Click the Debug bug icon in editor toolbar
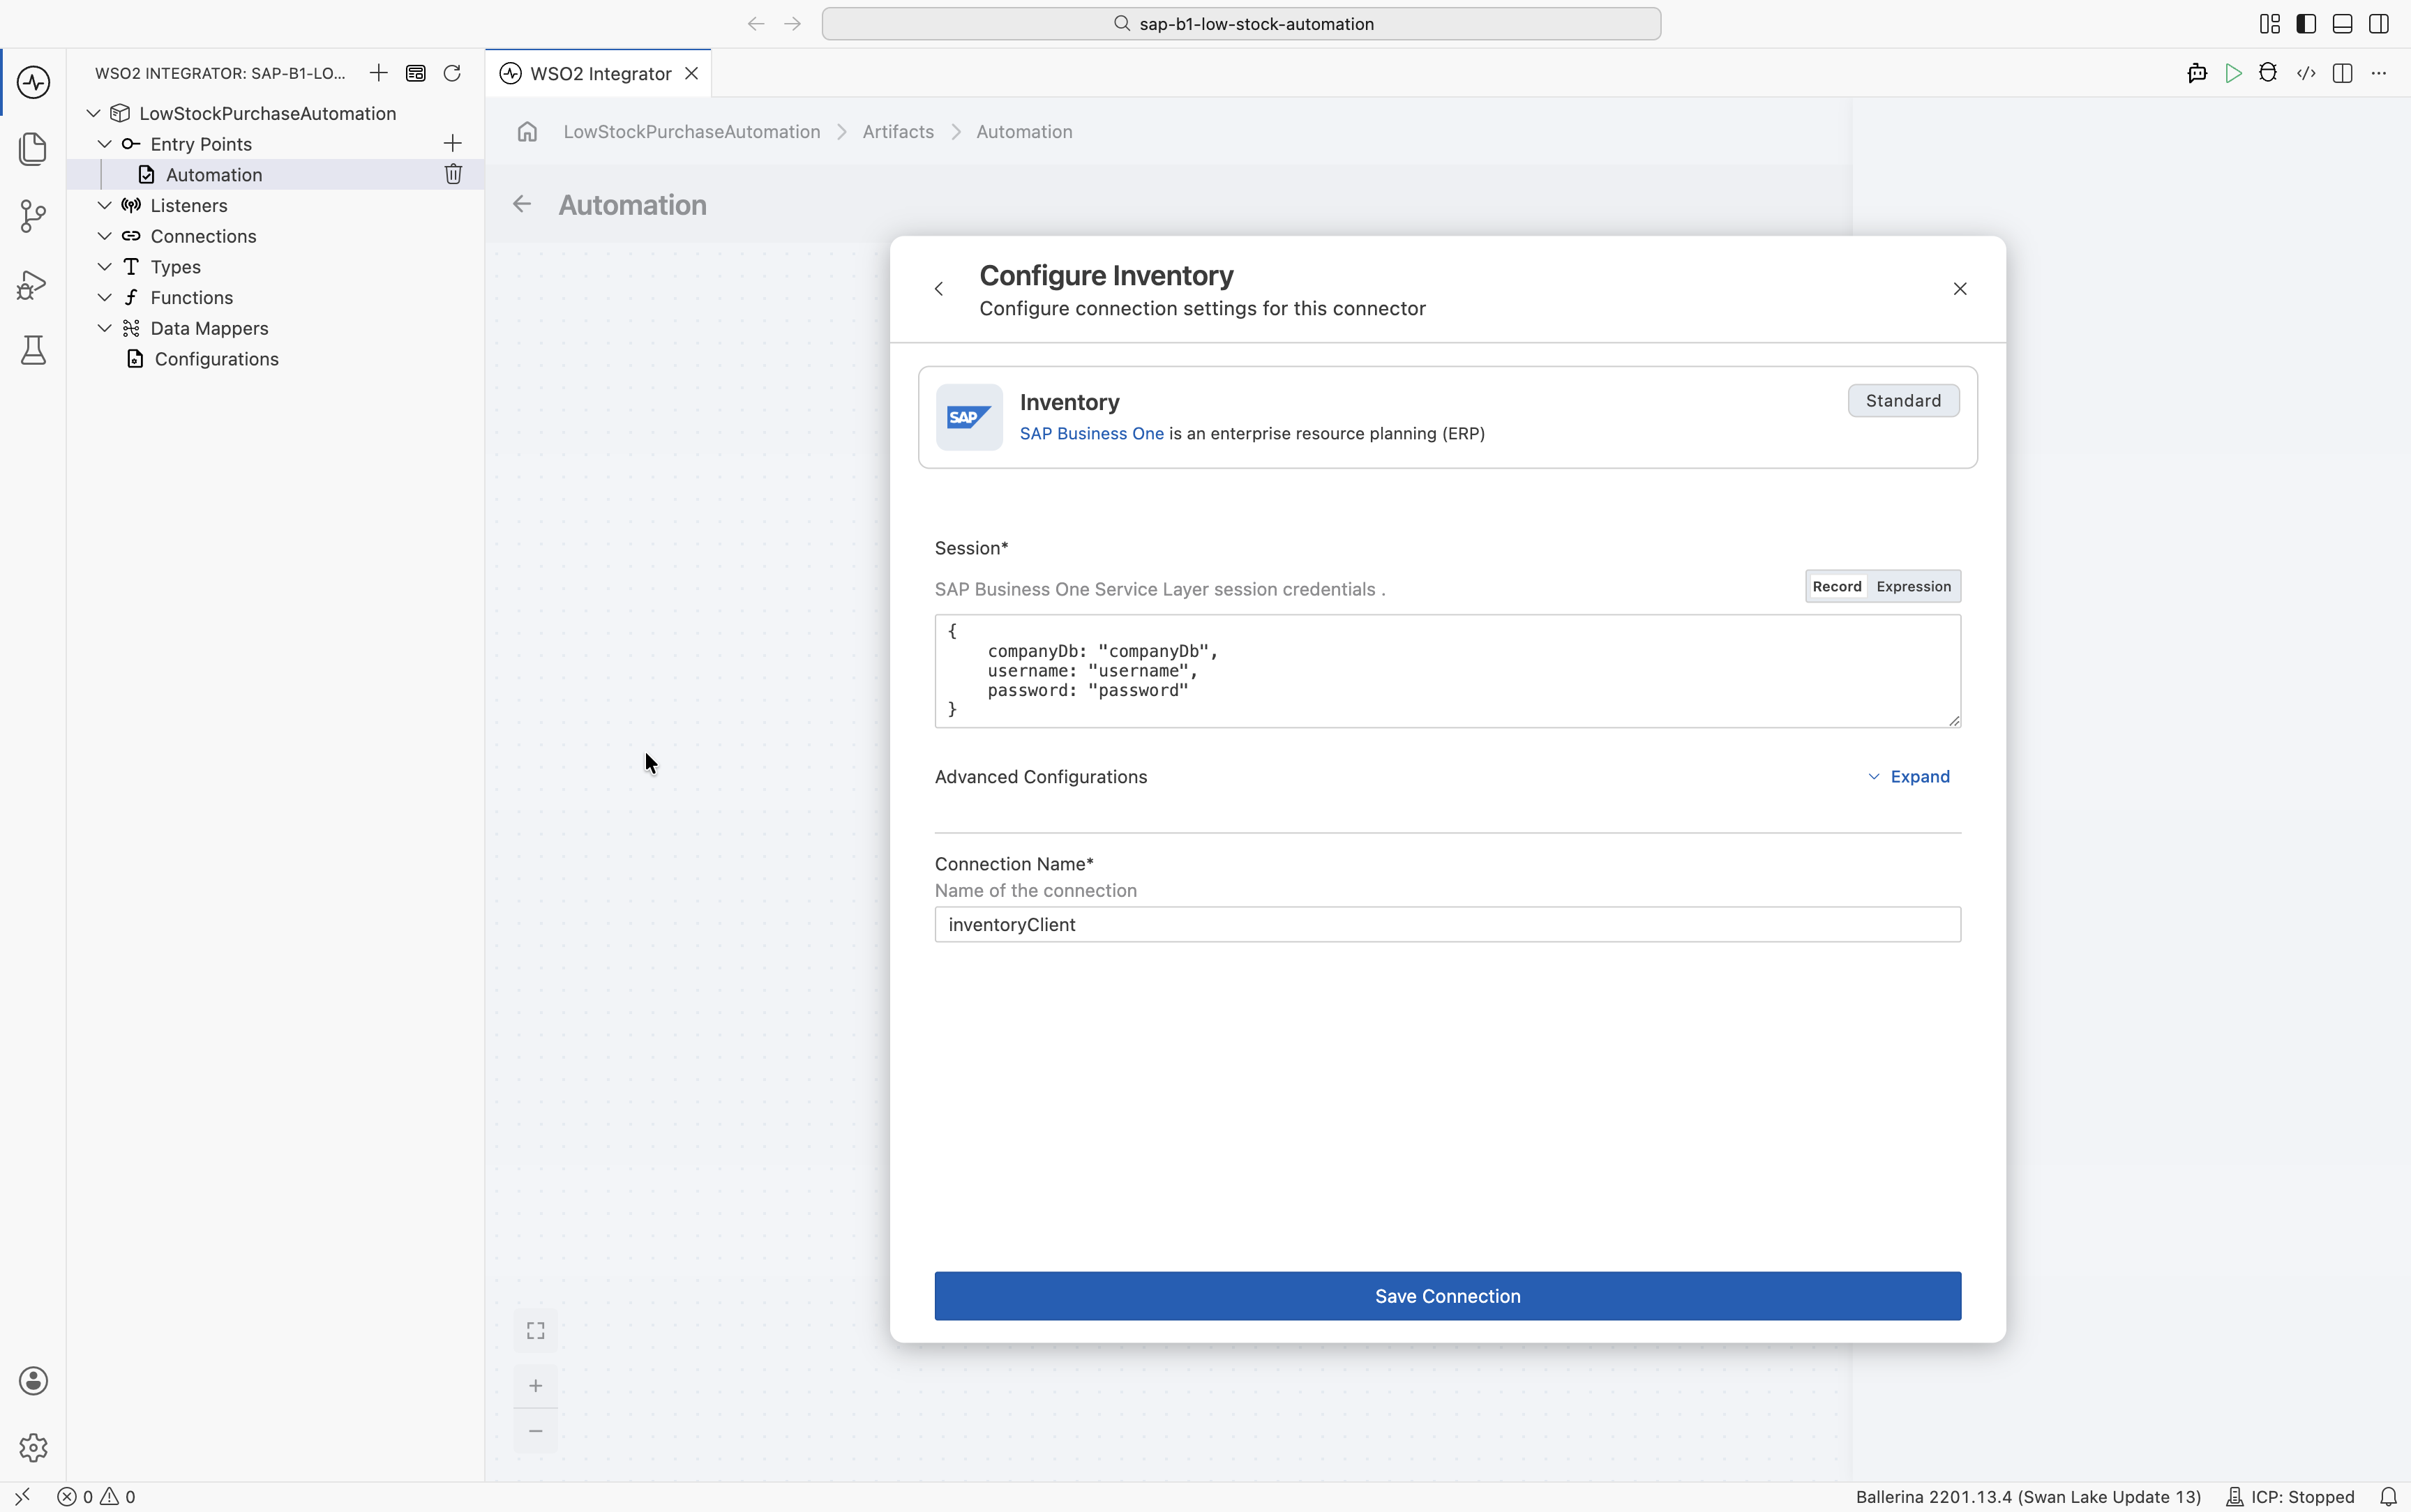The width and height of the screenshot is (2411, 1512). tap(2268, 73)
